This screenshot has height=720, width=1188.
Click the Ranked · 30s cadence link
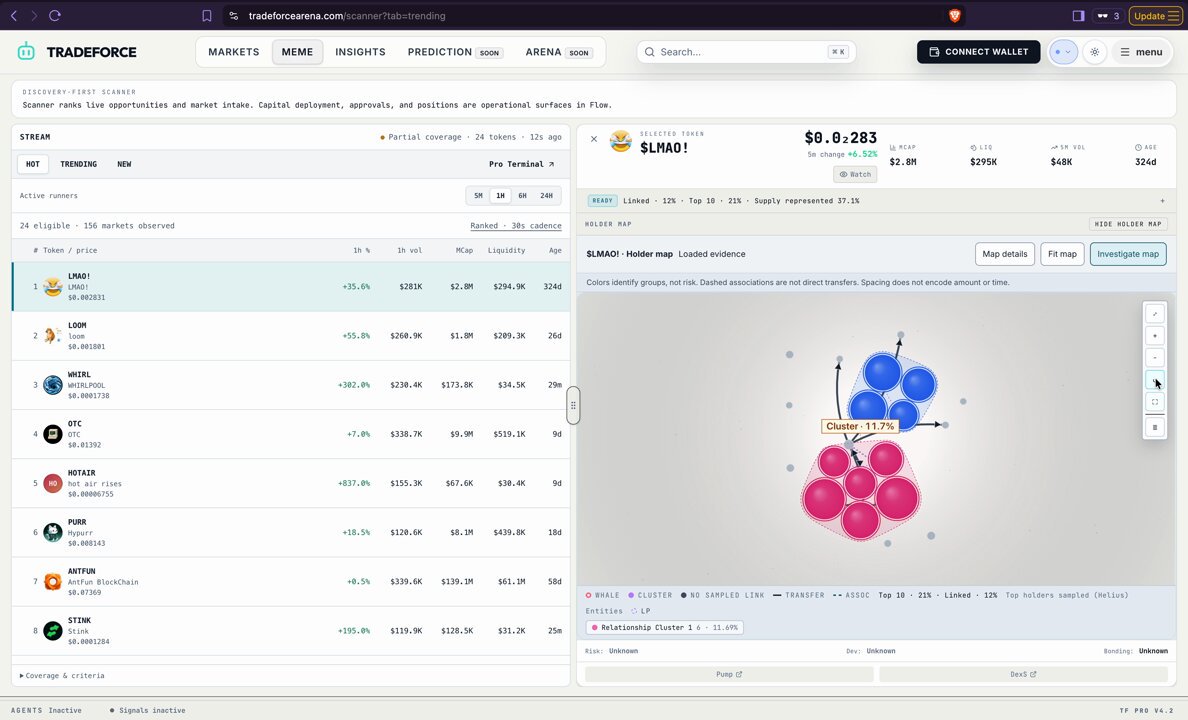click(x=515, y=225)
